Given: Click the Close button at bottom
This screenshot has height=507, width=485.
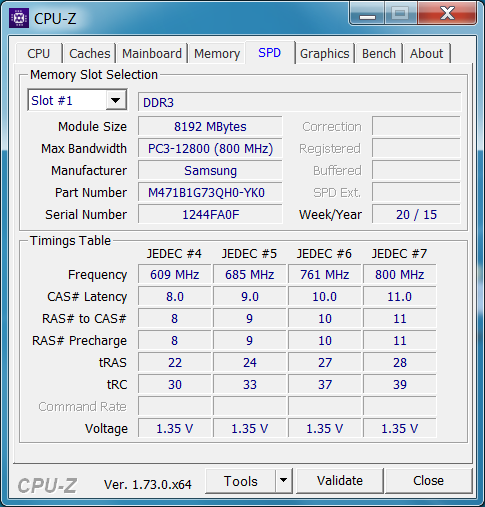Looking at the screenshot, I should click(428, 480).
